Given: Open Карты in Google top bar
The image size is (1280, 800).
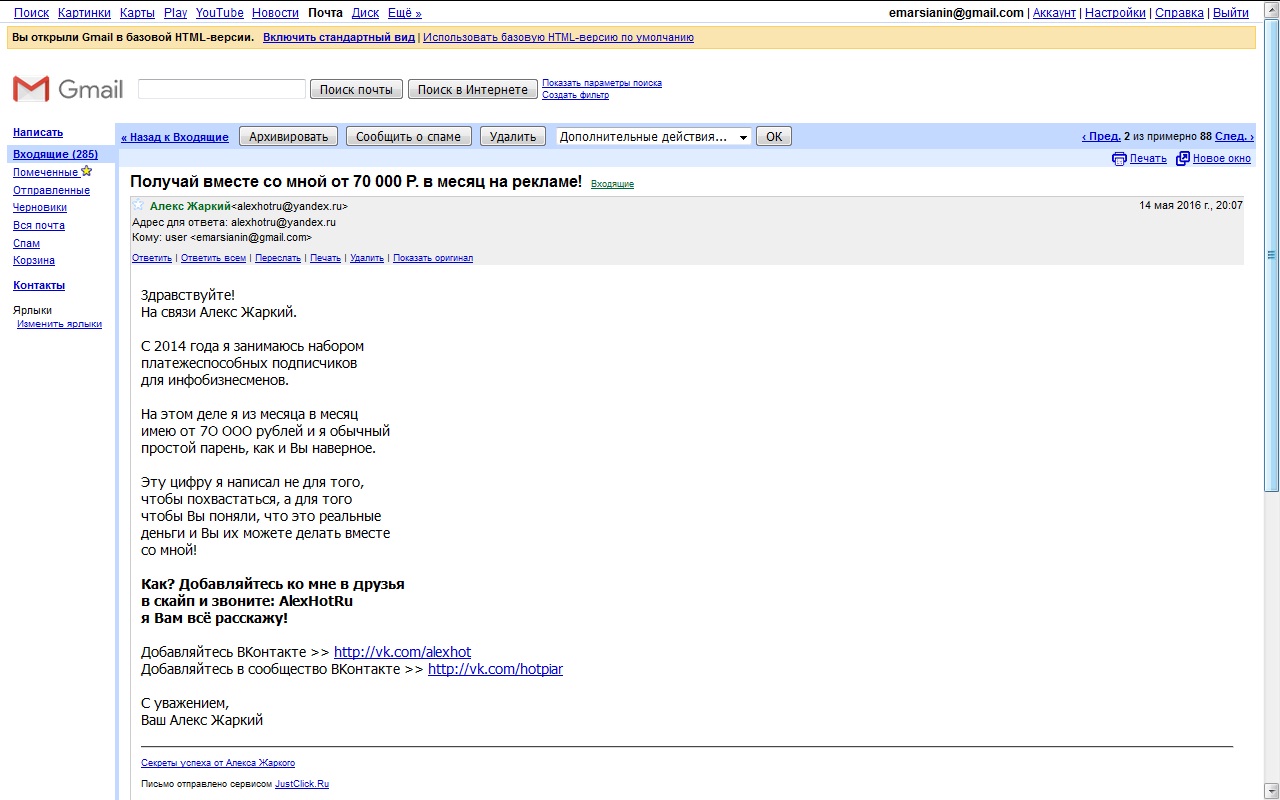Looking at the screenshot, I should click(x=137, y=13).
